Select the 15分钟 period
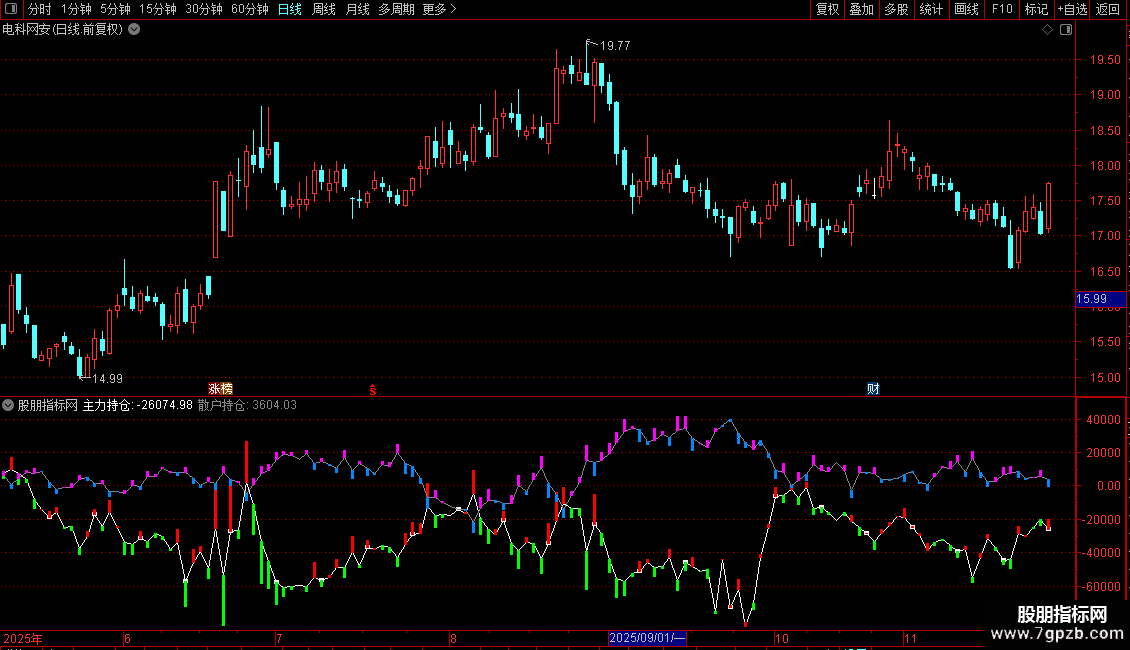Image resolution: width=1130 pixels, height=650 pixels. tap(157, 9)
